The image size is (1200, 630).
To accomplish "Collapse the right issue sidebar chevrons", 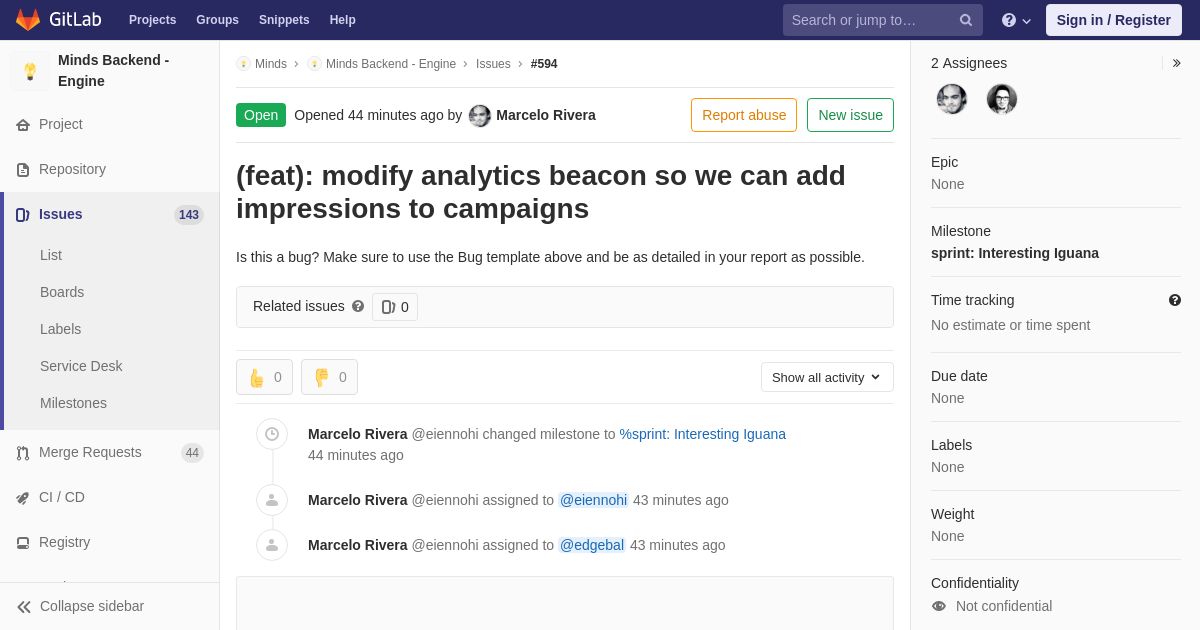I will coord(1177,63).
